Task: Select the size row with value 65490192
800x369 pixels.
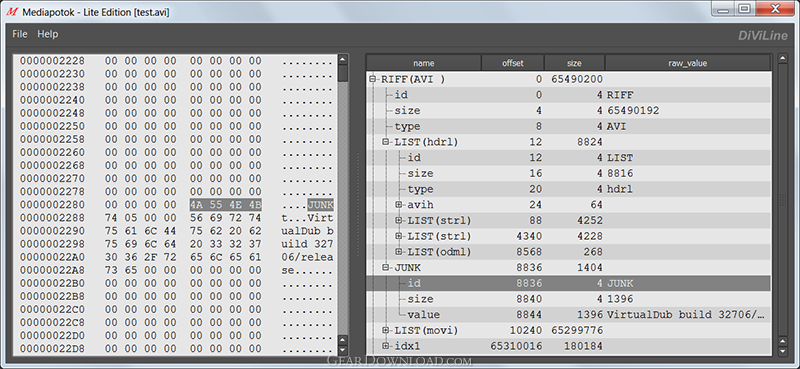Action: pyautogui.click(x=568, y=111)
